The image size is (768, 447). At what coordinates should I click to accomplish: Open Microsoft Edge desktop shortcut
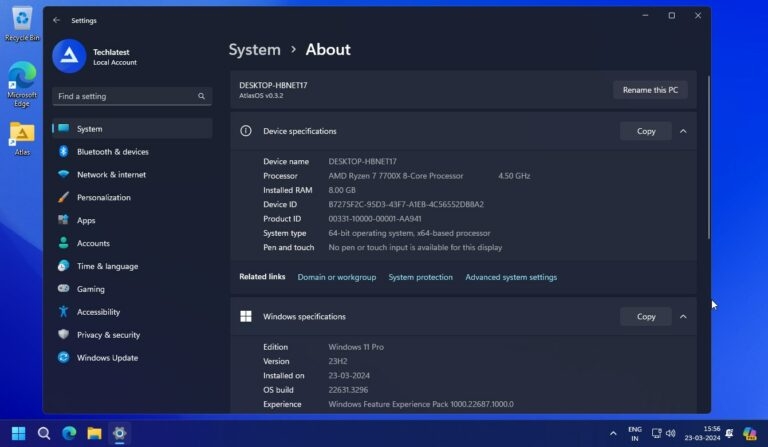(x=22, y=84)
